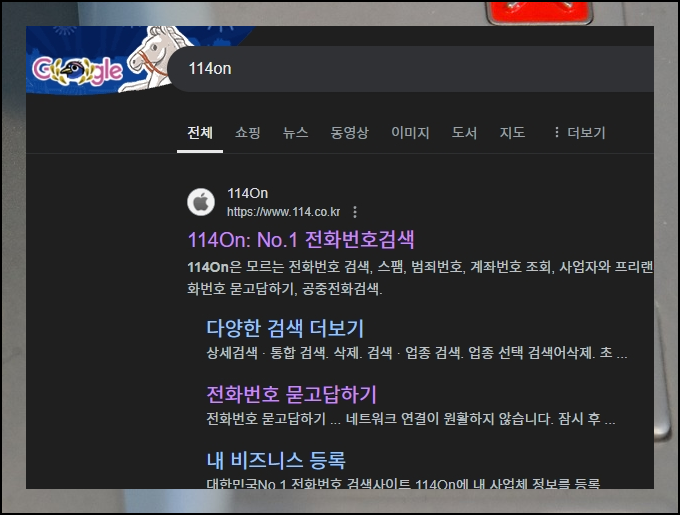The image size is (680, 515).
Task: Click snippet mentioning 네트워크 연결이 원활하지 않습니다
Action: 411,419
